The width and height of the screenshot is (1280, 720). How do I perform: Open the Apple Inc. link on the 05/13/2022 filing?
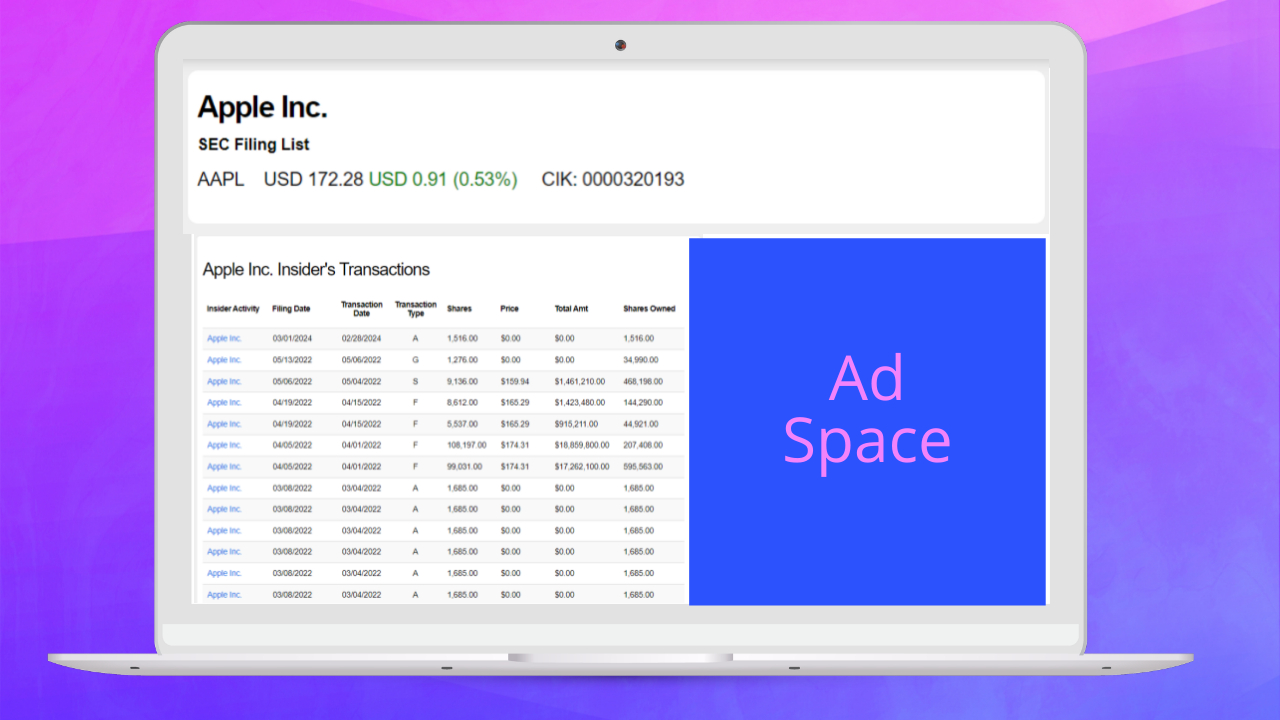click(x=224, y=359)
